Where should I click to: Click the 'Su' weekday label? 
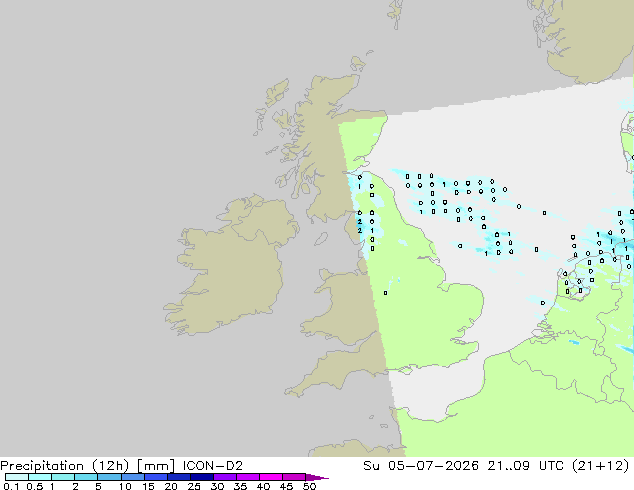[x=372, y=466]
